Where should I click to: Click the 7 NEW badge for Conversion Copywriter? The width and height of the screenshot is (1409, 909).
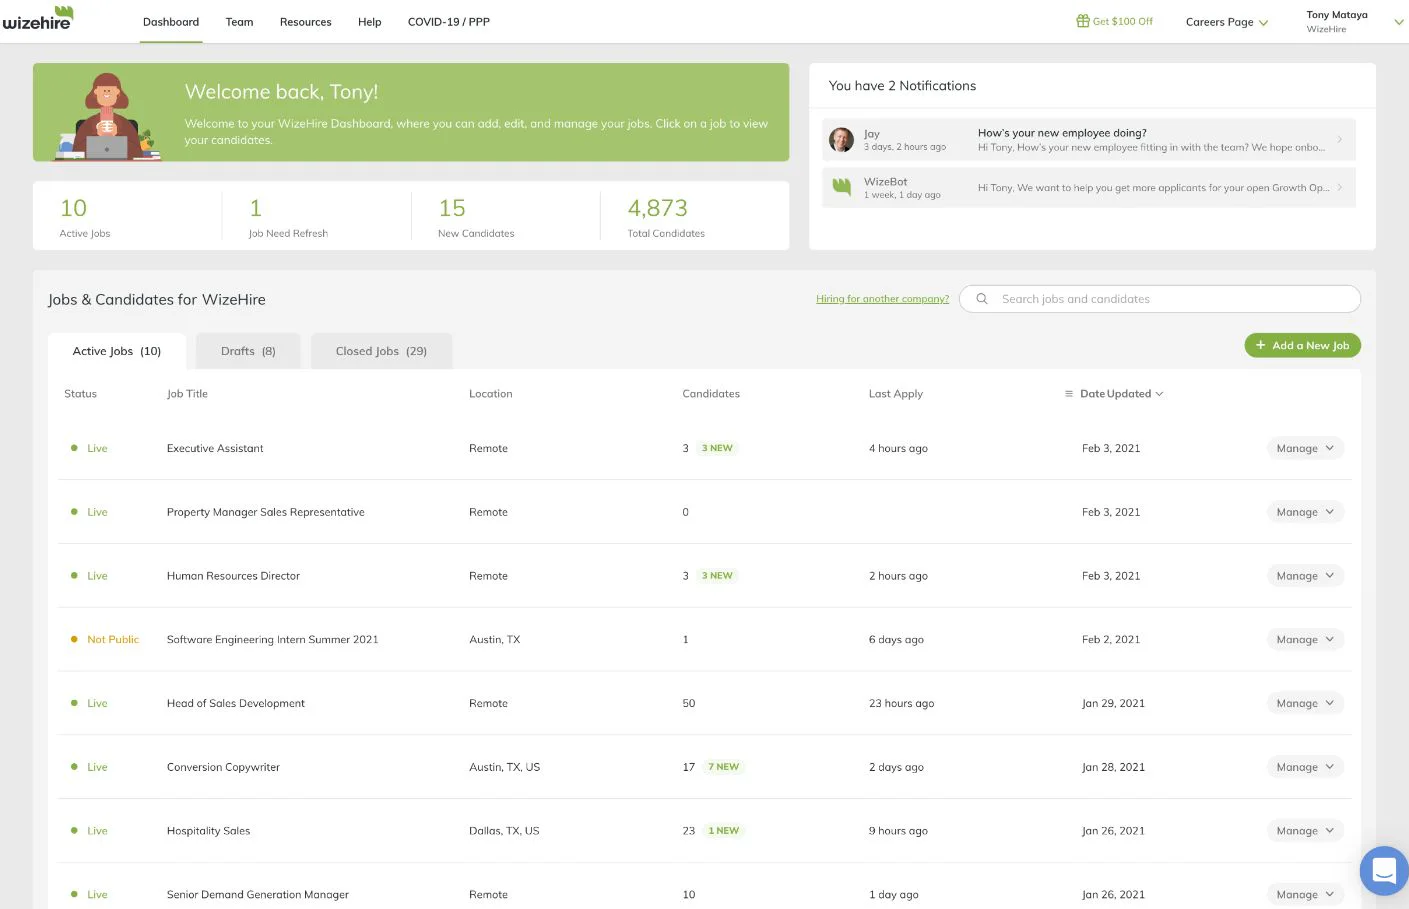pyautogui.click(x=723, y=767)
